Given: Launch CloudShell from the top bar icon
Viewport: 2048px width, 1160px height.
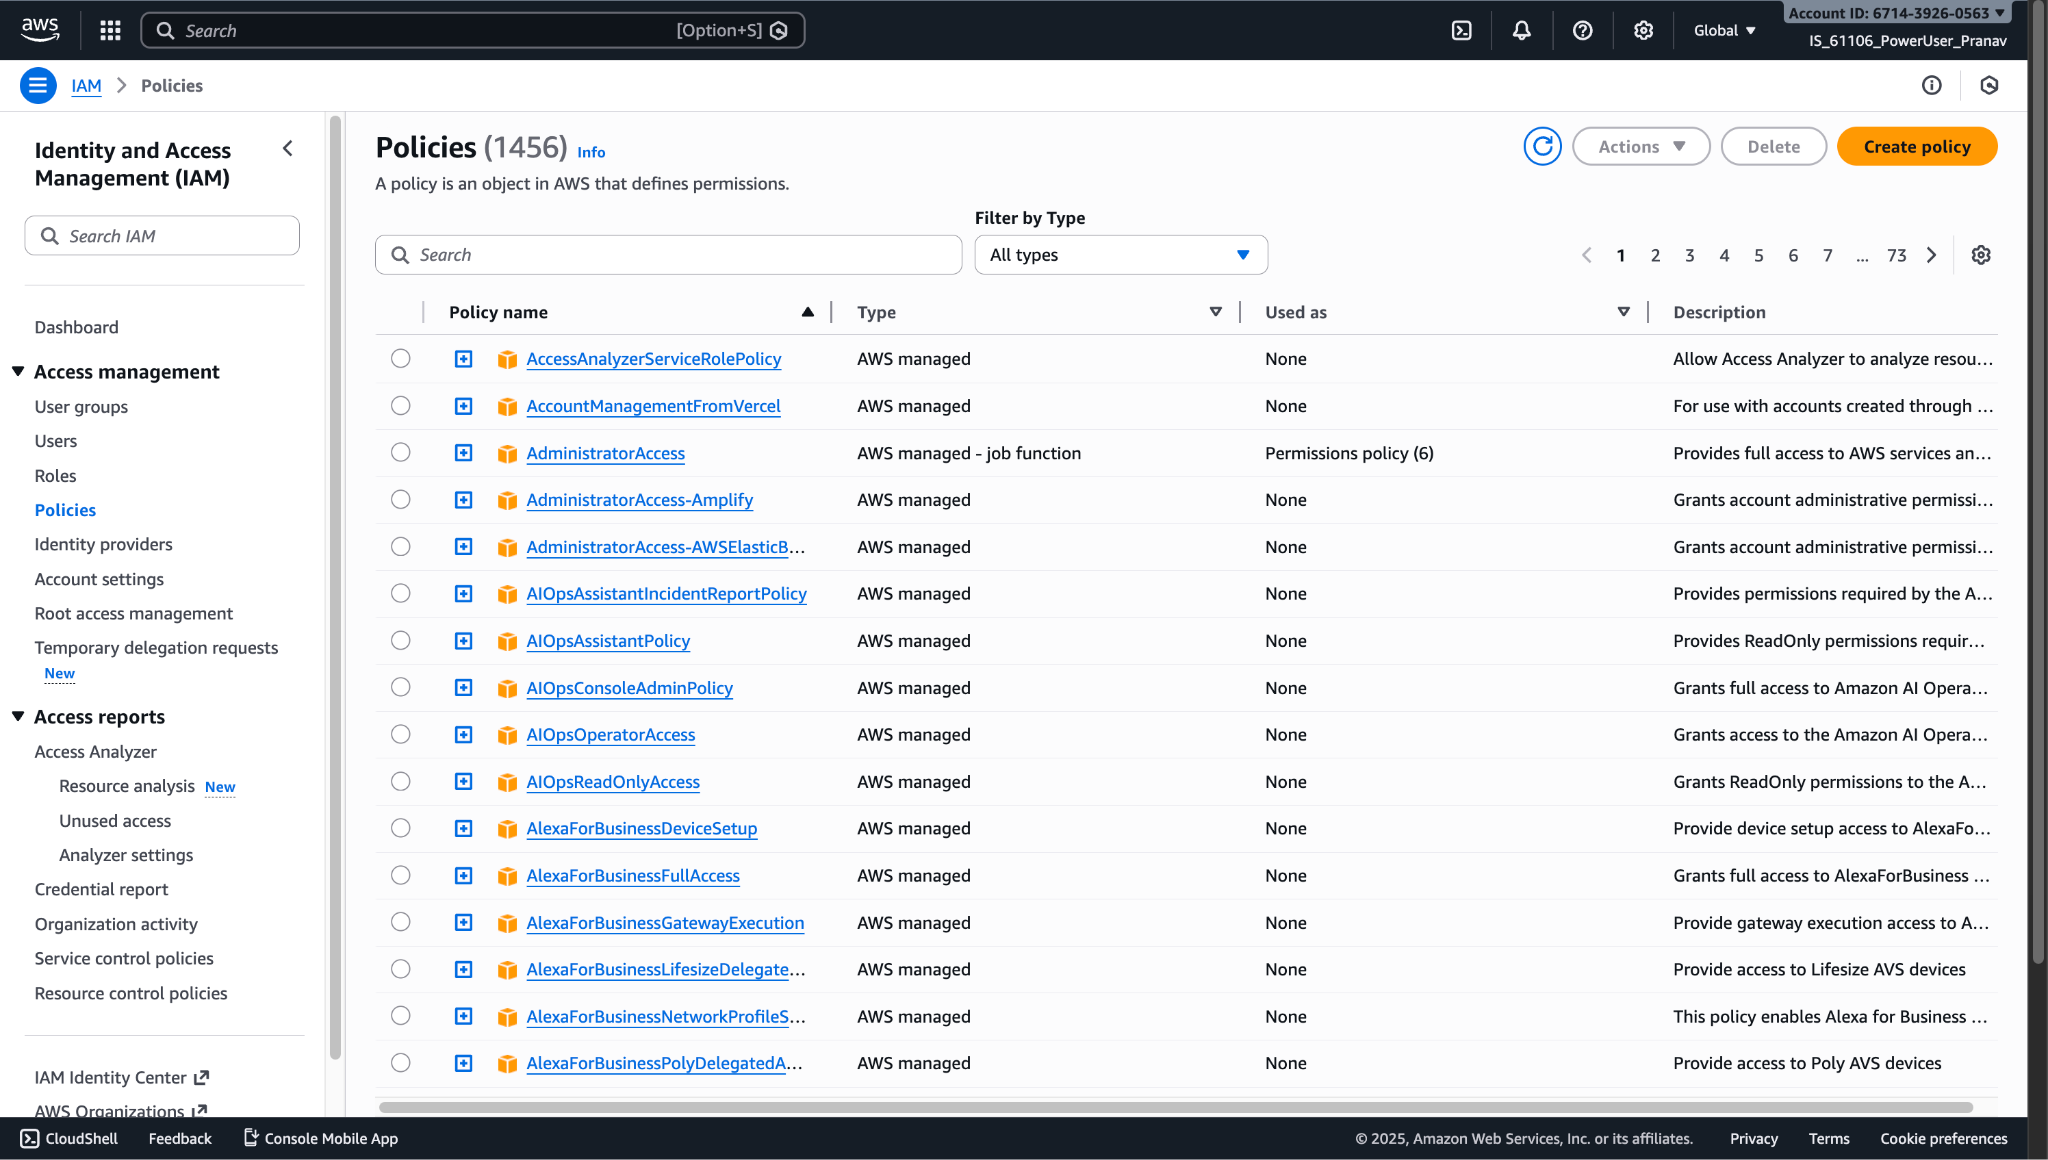Looking at the screenshot, I should 1461,30.
